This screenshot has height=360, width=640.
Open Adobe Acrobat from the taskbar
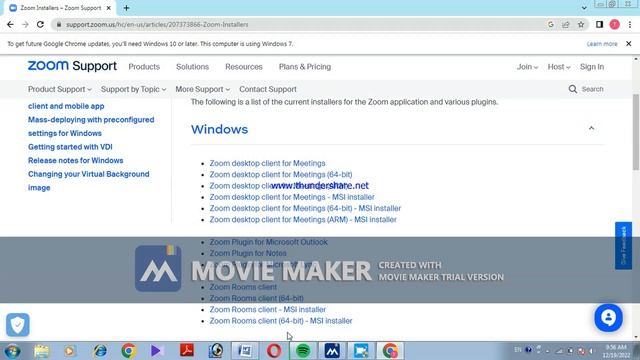pos(187,351)
